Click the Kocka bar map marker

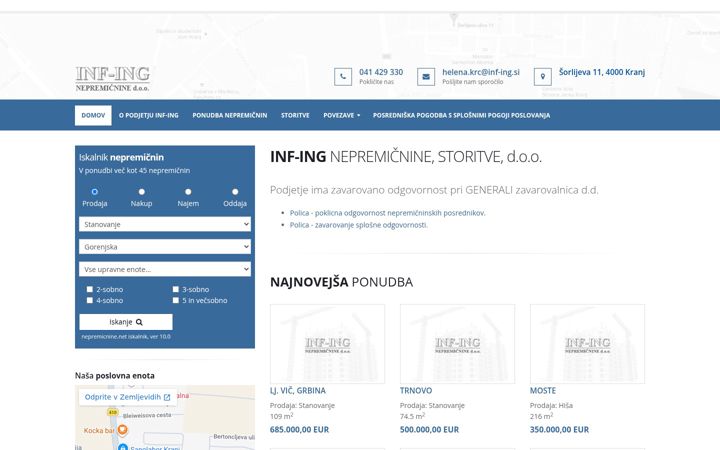pos(122,430)
